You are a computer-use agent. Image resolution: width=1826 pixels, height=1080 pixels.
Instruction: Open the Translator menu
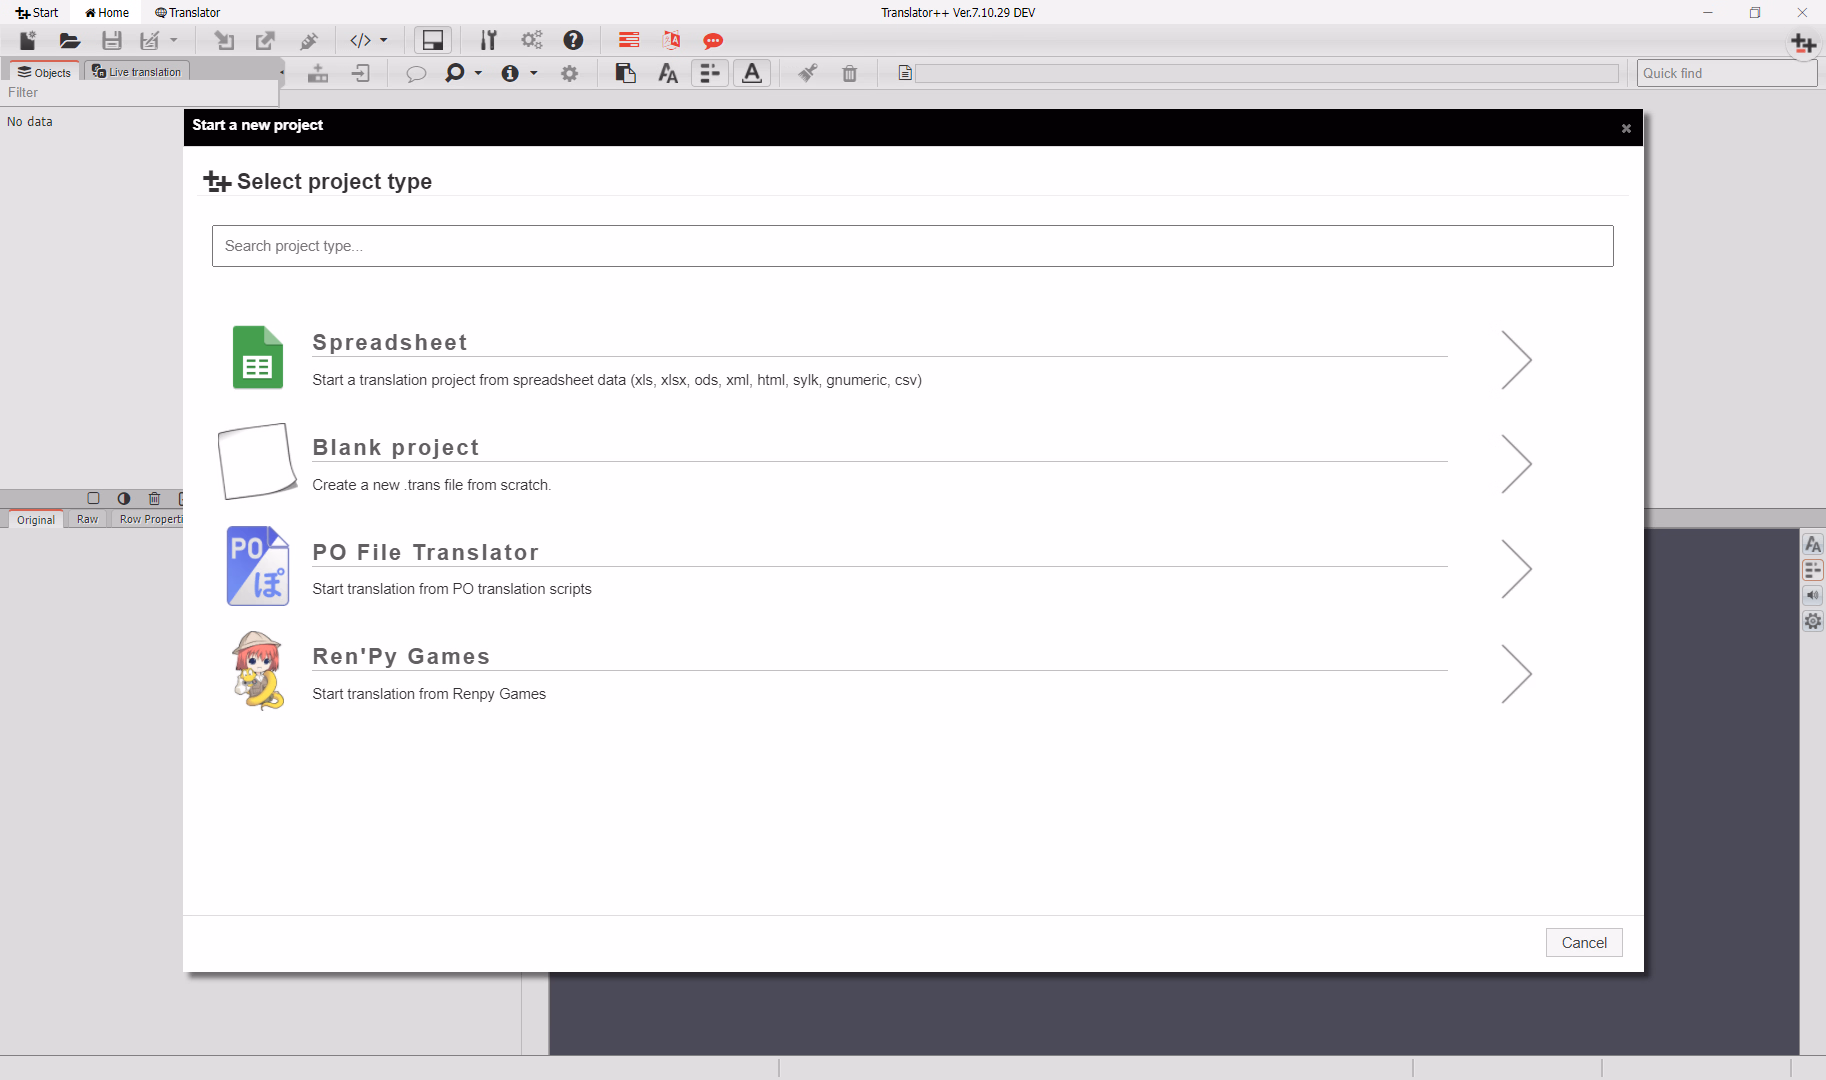point(188,13)
